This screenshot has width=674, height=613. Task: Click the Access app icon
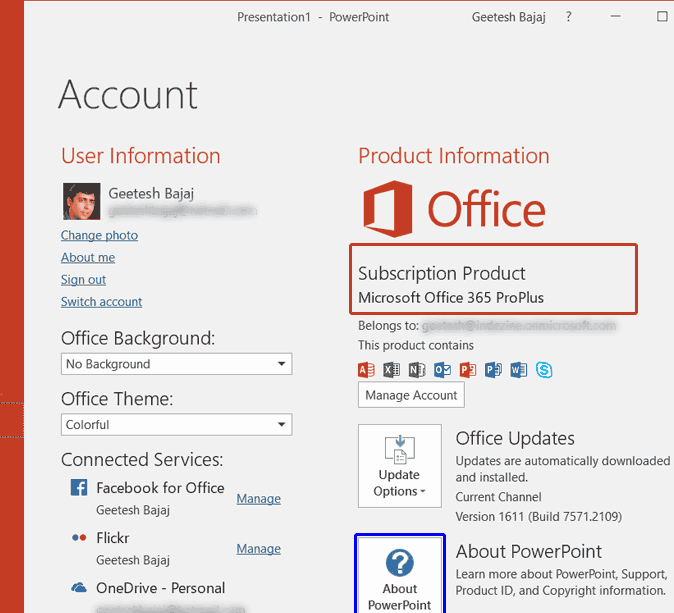click(x=366, y=370)
